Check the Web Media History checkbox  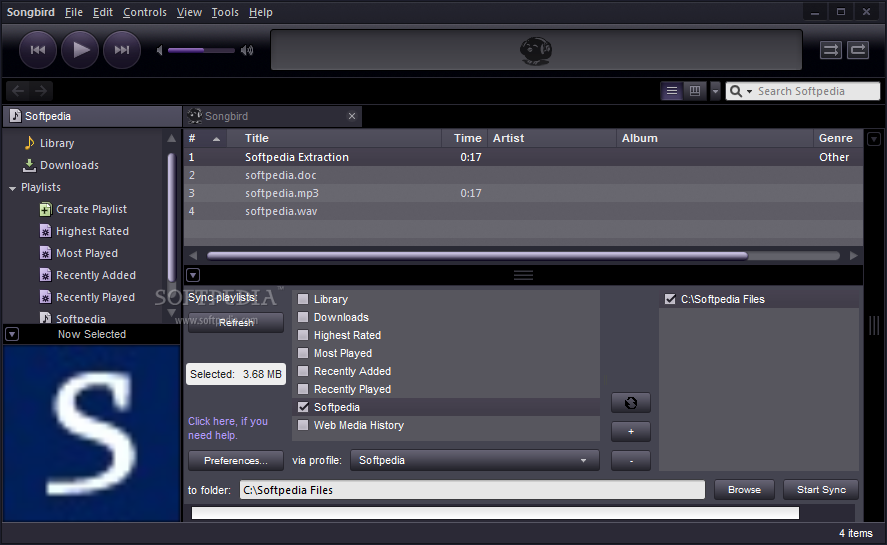[x=303, y=425]
